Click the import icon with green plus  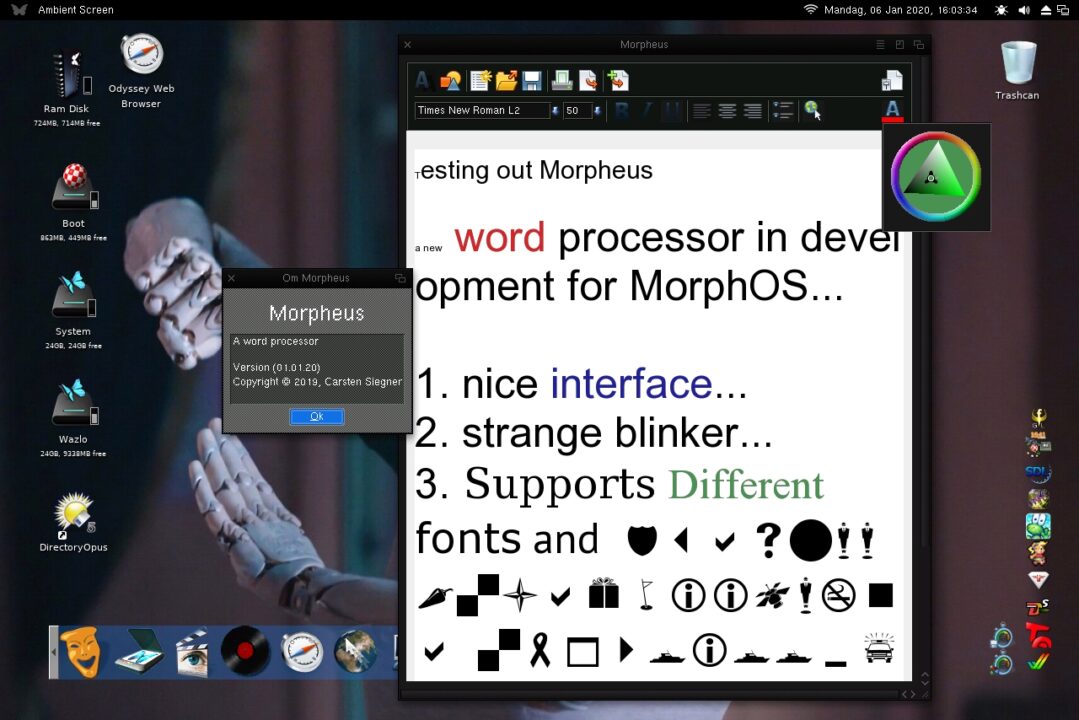tap(618, 80)
